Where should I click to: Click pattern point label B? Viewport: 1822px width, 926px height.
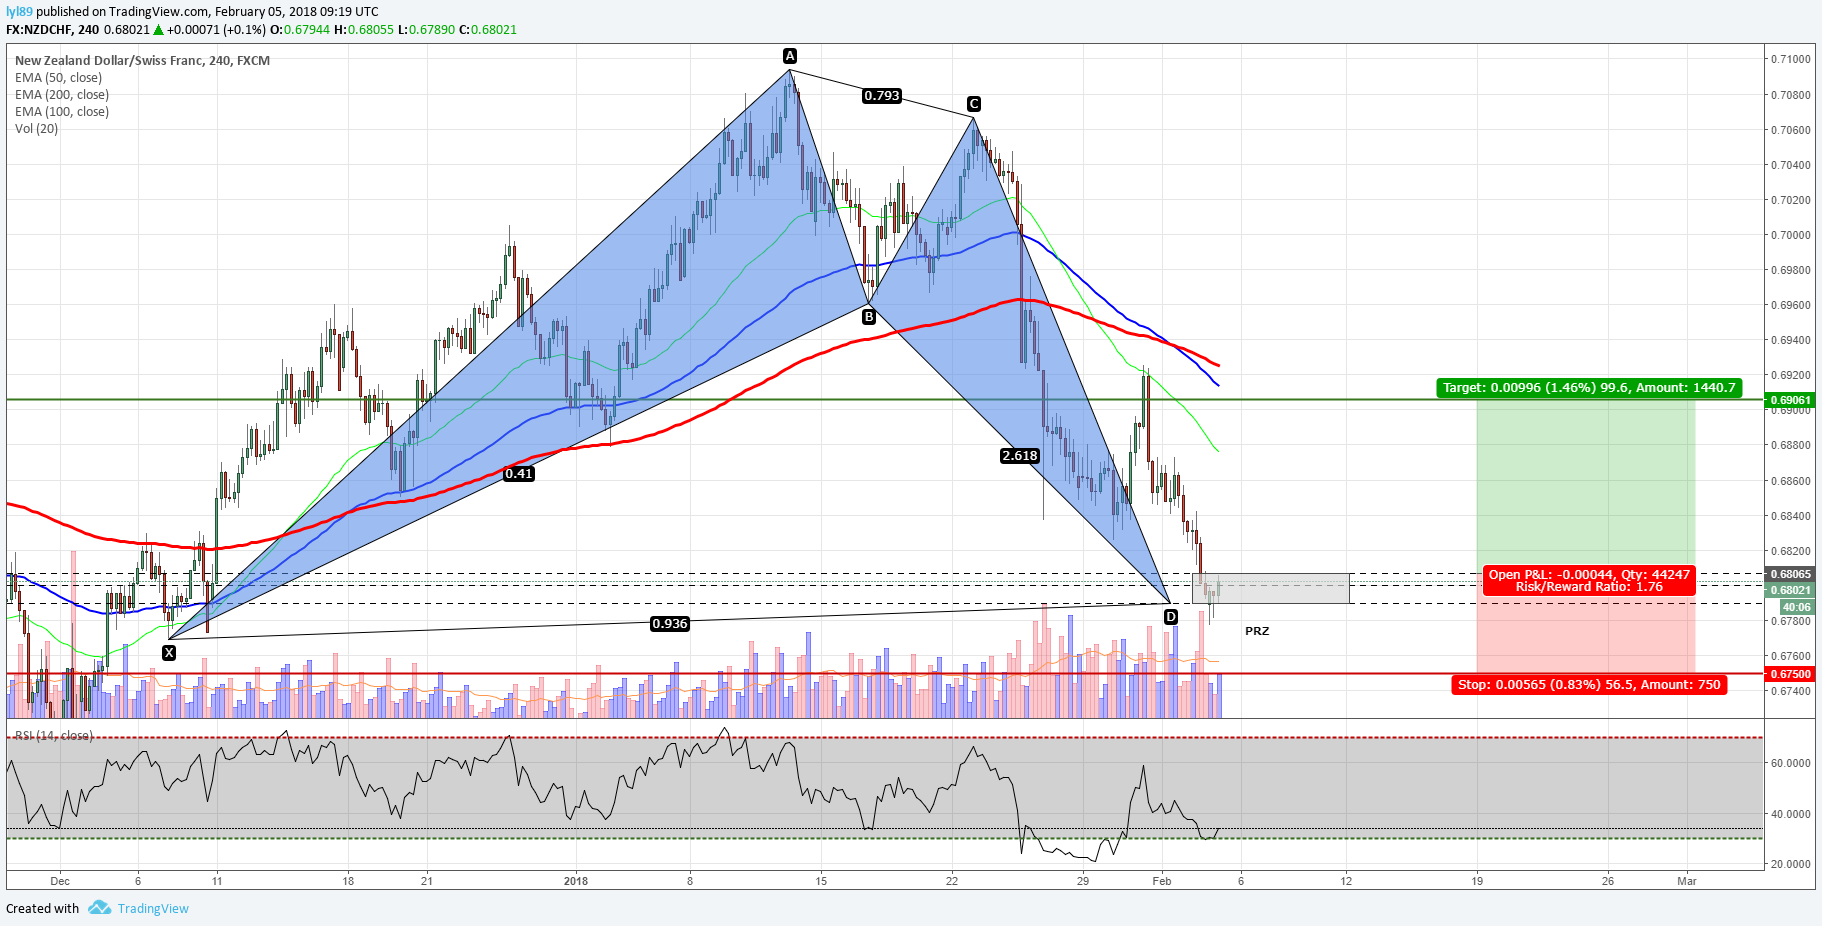[x=869, y=317]
